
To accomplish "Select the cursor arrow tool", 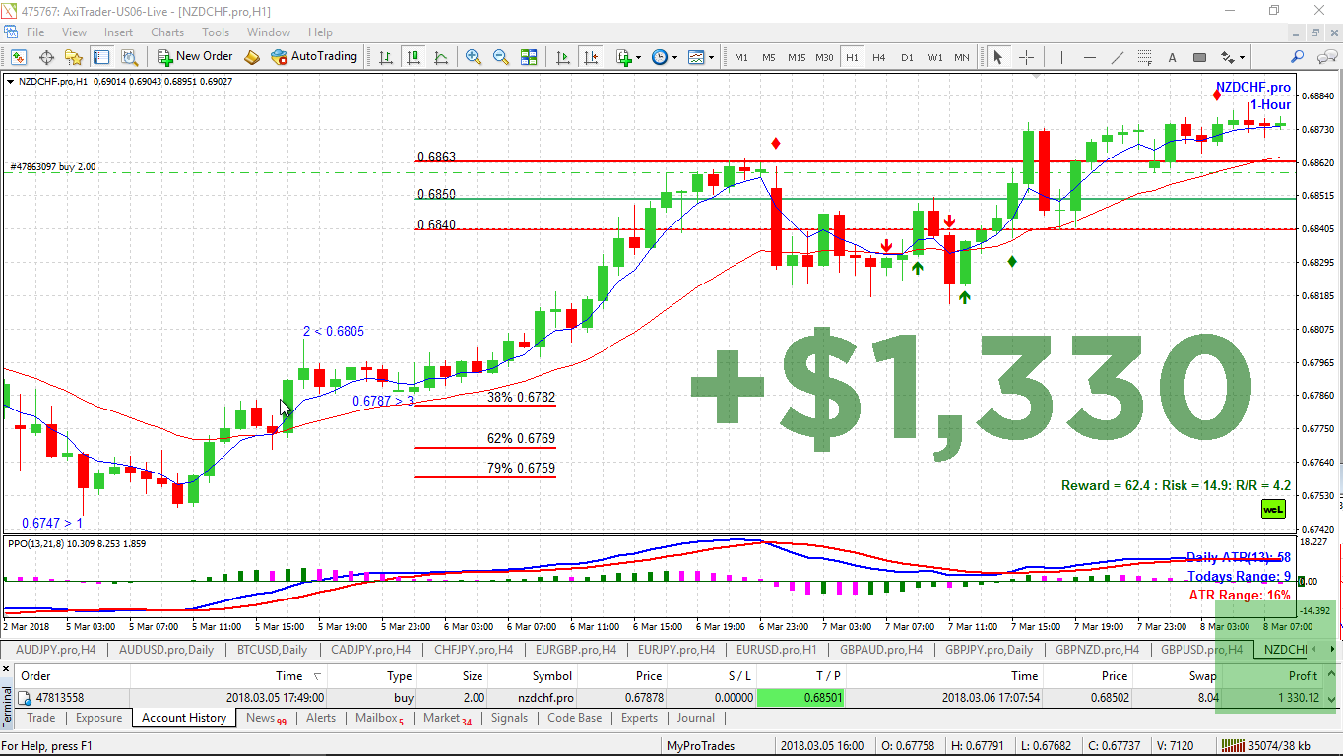I will [x=997, y=57].
